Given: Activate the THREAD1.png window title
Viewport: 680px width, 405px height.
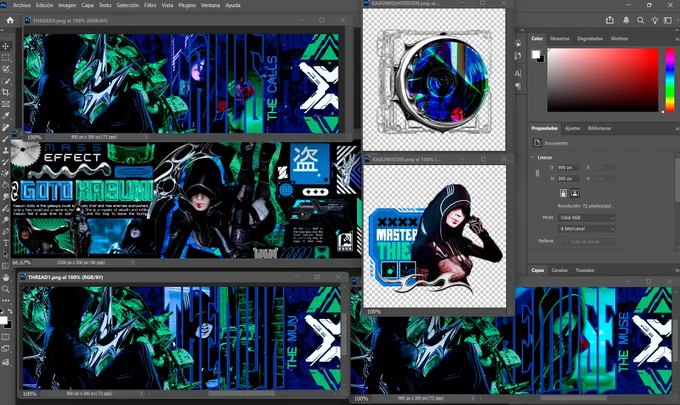Looking at the screenshot, I should coord(65,277).
